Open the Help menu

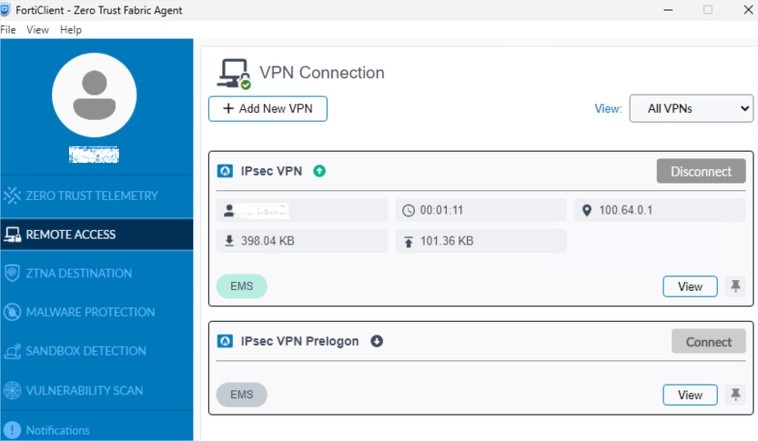click(x=71, y=30)
